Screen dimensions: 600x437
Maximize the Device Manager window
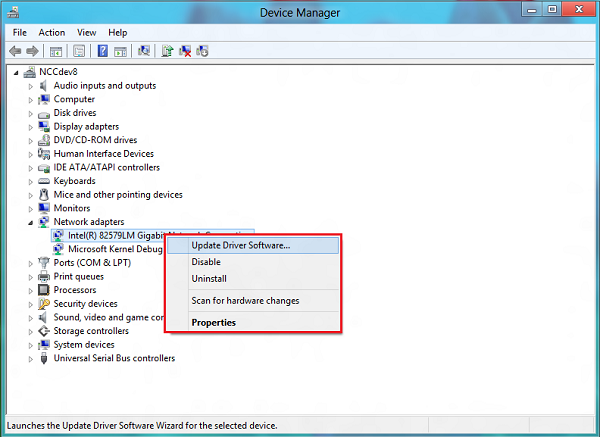(x=552, y=9)
